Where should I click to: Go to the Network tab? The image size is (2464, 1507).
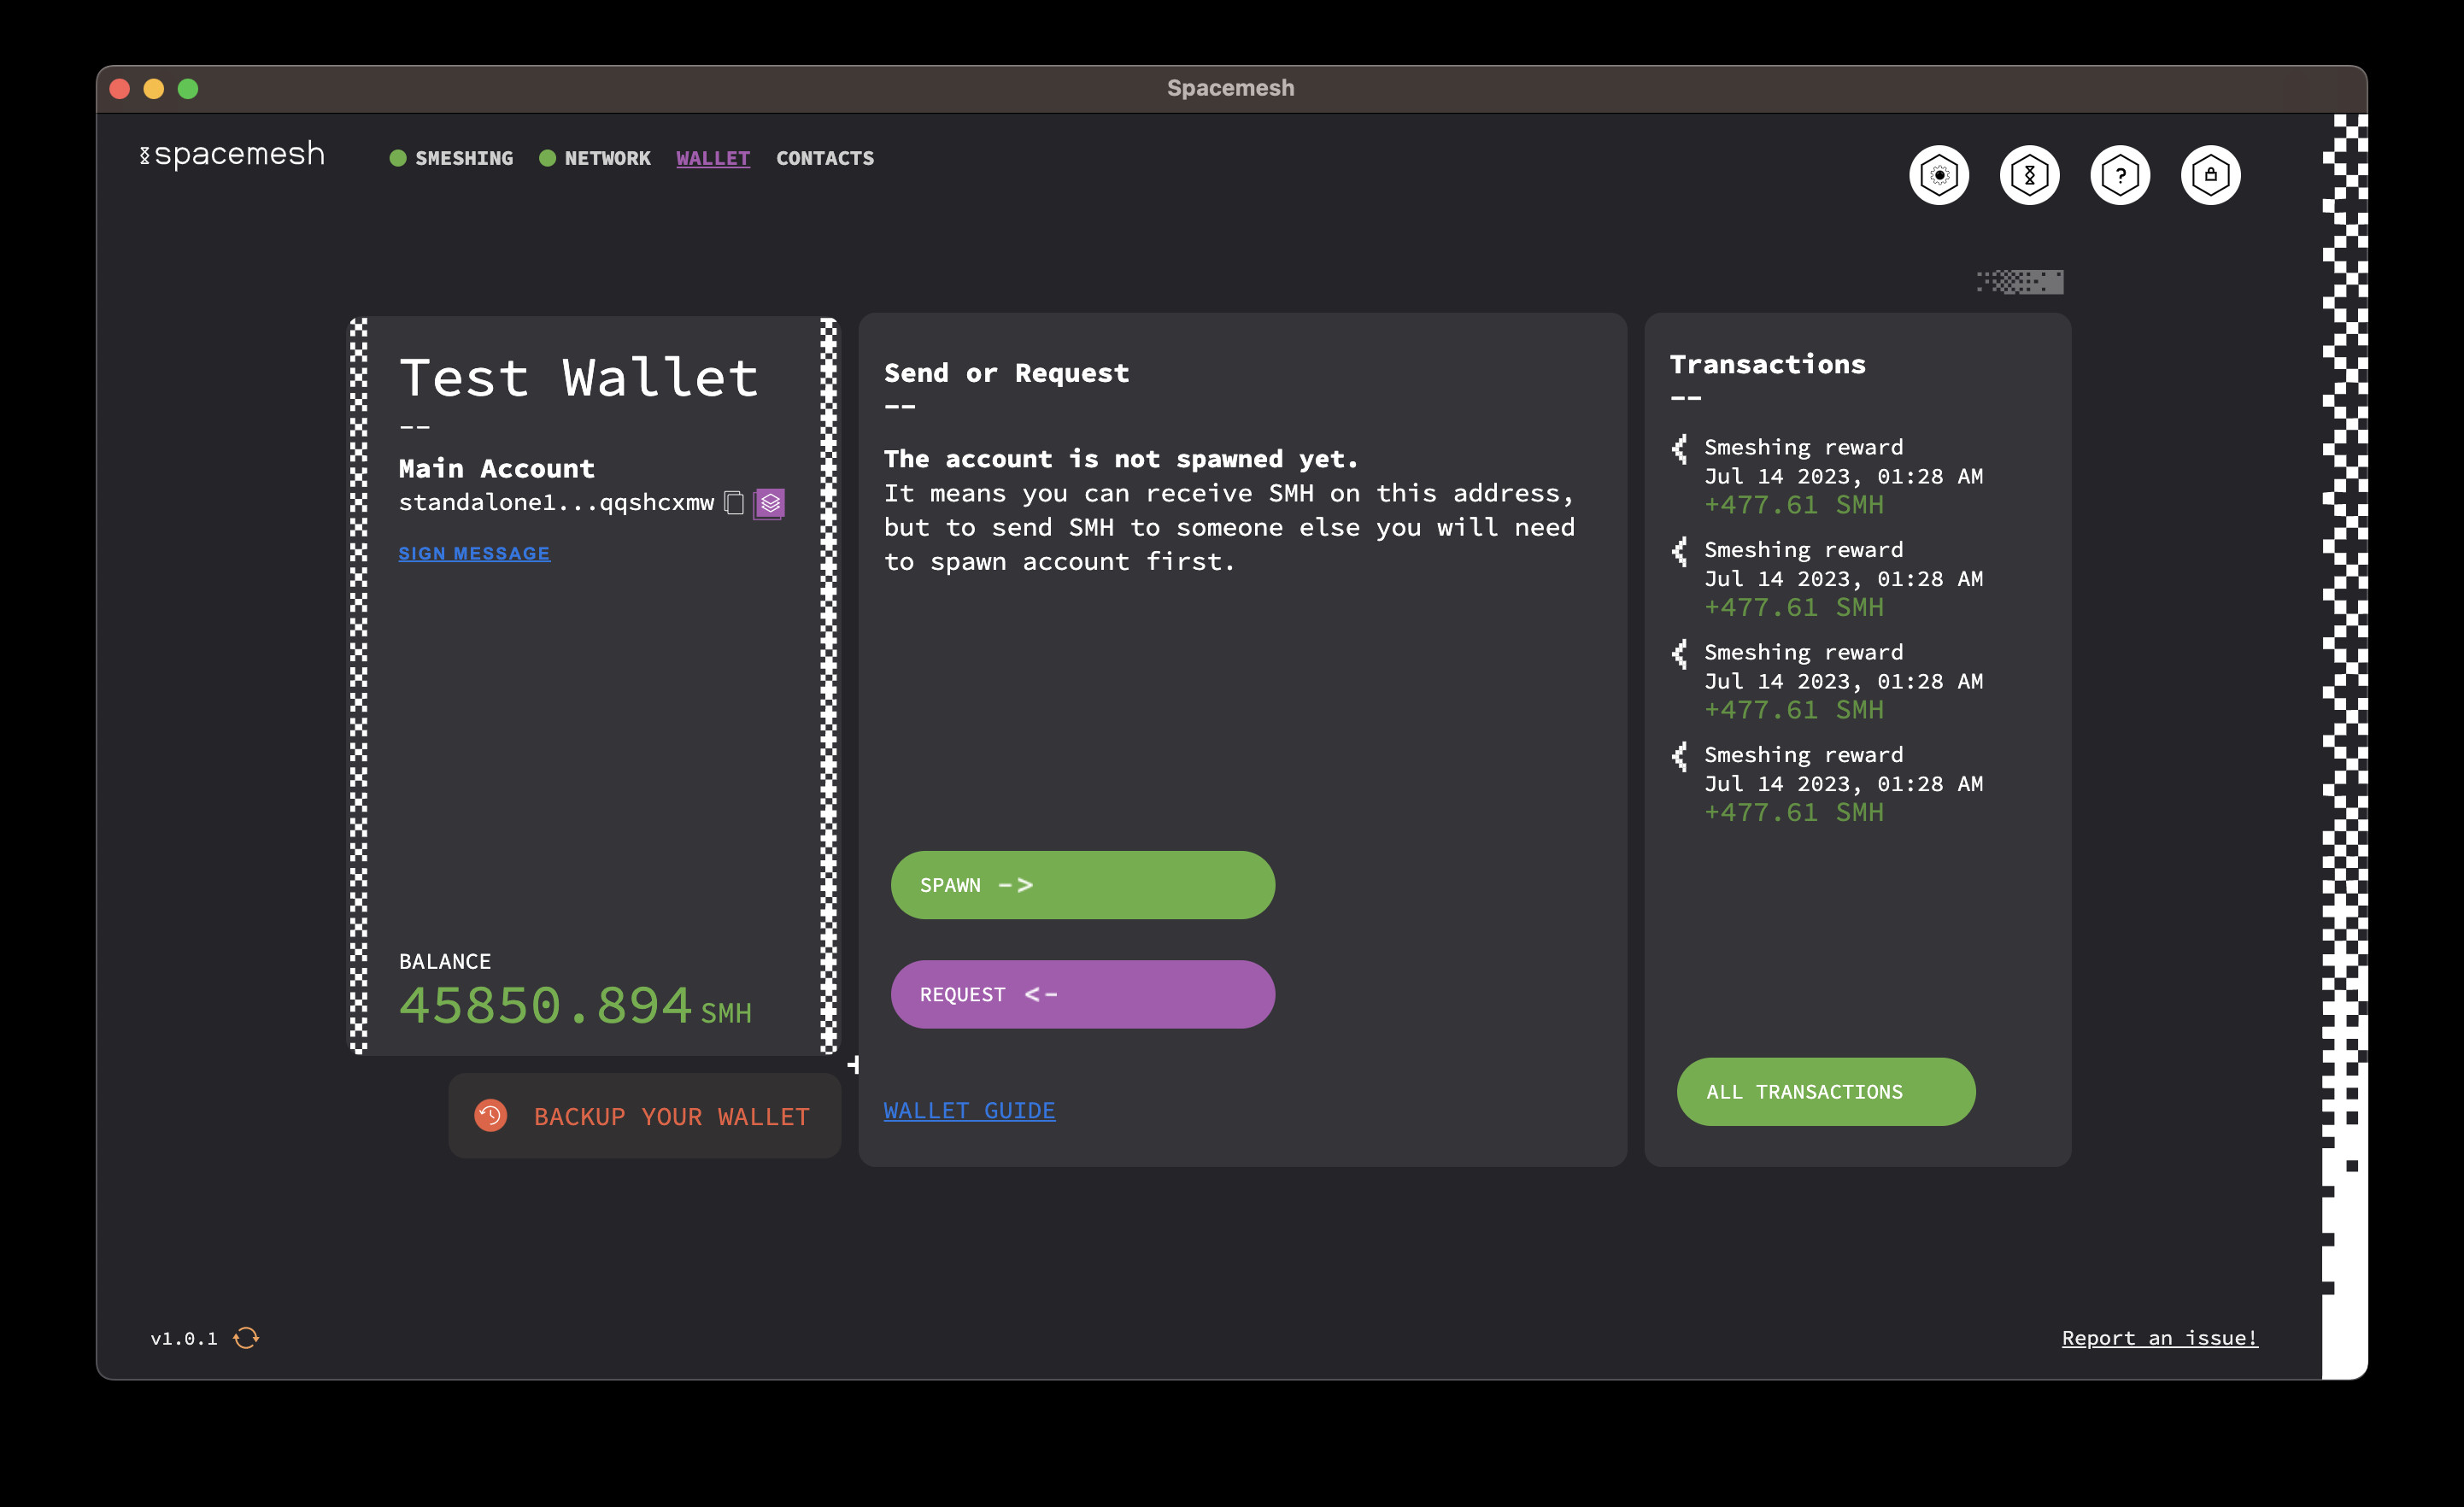point(606,158)
